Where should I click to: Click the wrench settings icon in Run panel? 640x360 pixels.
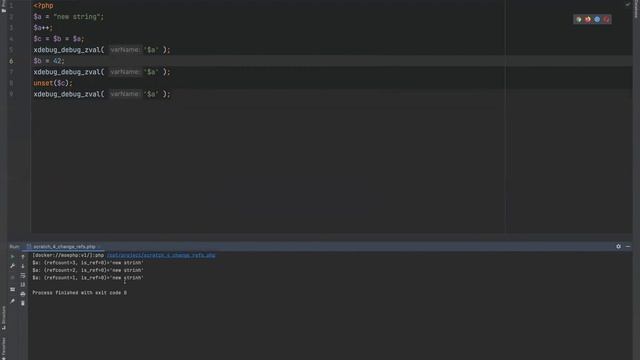[x=13, y=266]
